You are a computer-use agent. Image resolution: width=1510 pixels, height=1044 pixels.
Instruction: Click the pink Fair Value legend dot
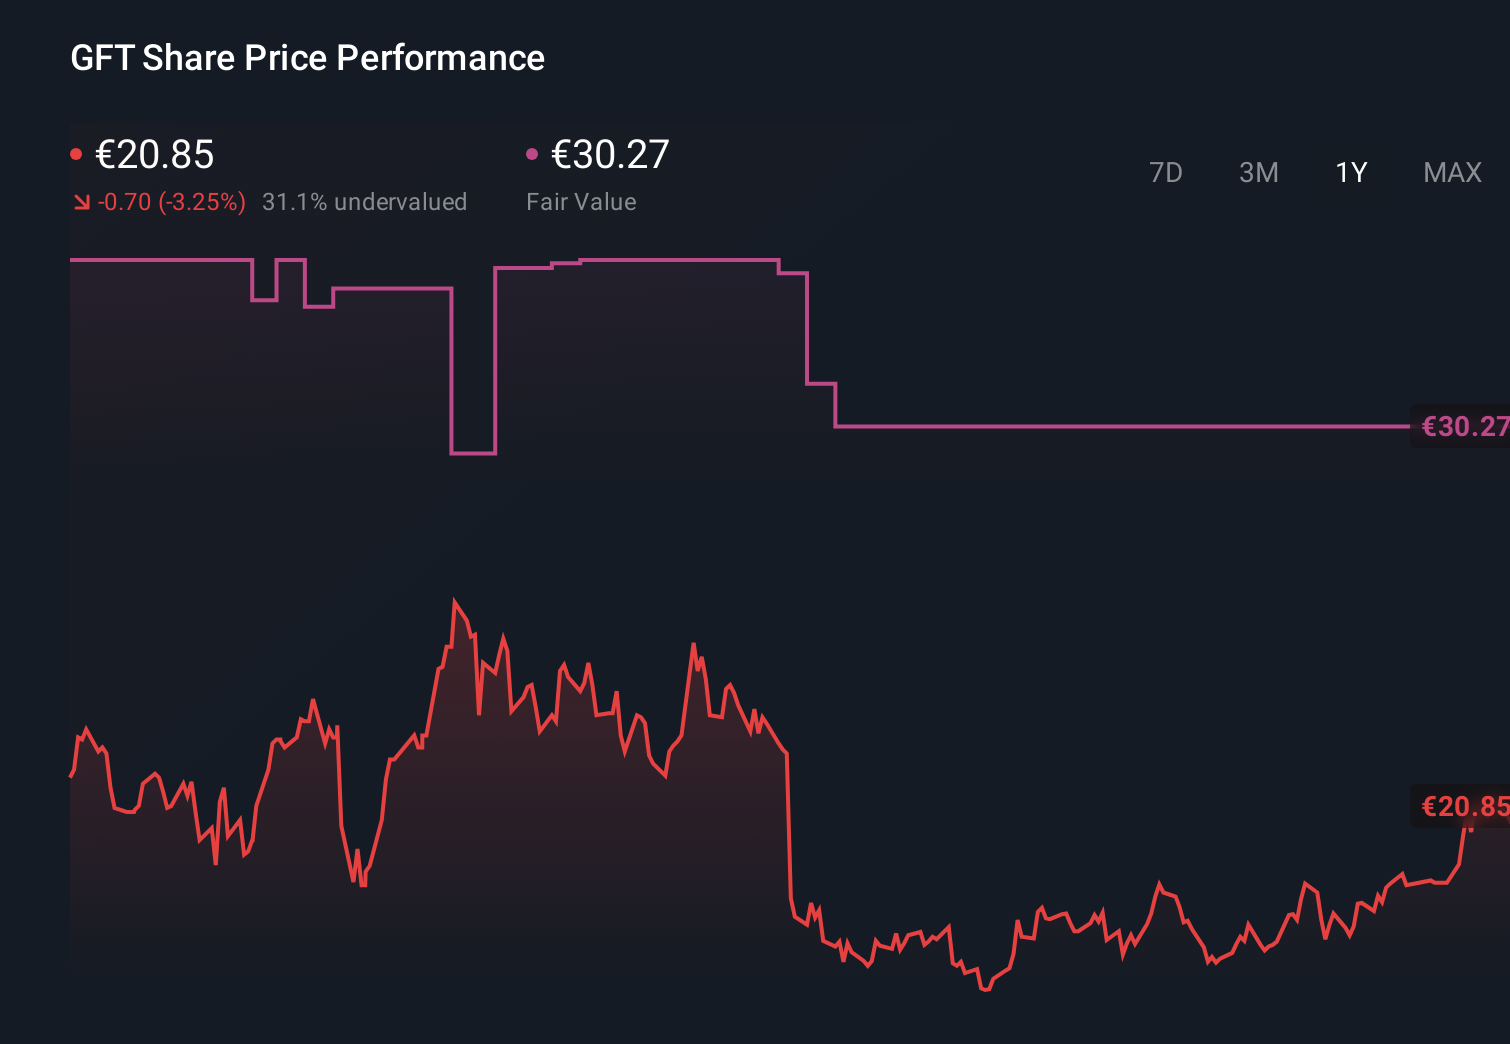tap(533, 152)
